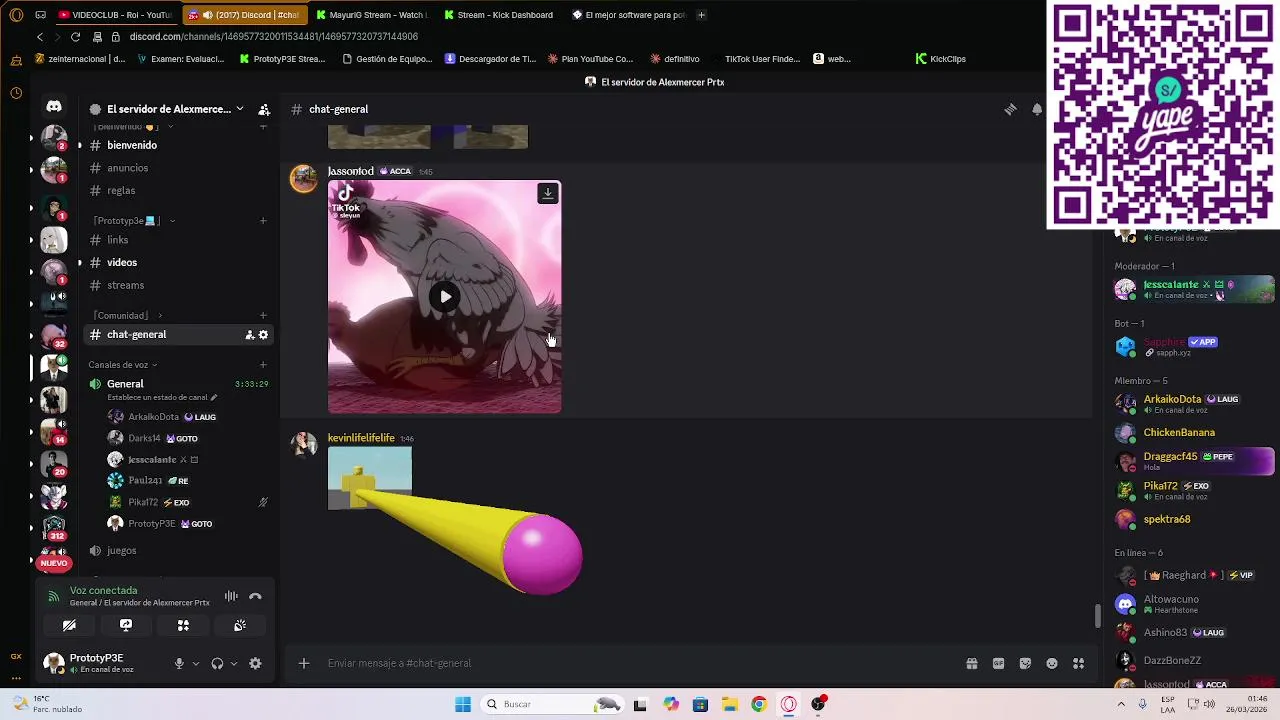Screen dimensions: 1280x720
Task: Open the kevinlifelifelife image thumbnail
Action: [x=370, y=478]
